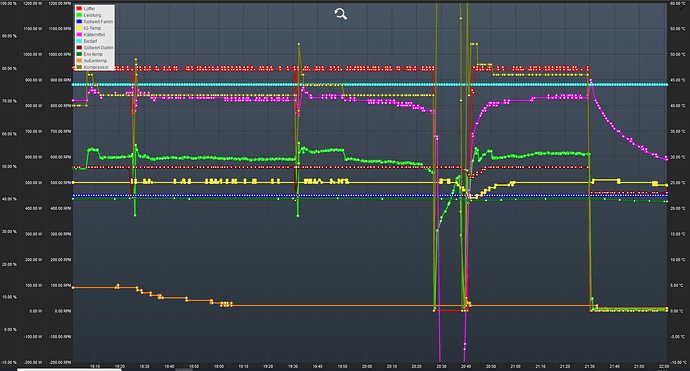Screen dimensions: 690x371
Task: Click the -200.00 W axis label
Action: click(33, 362)
